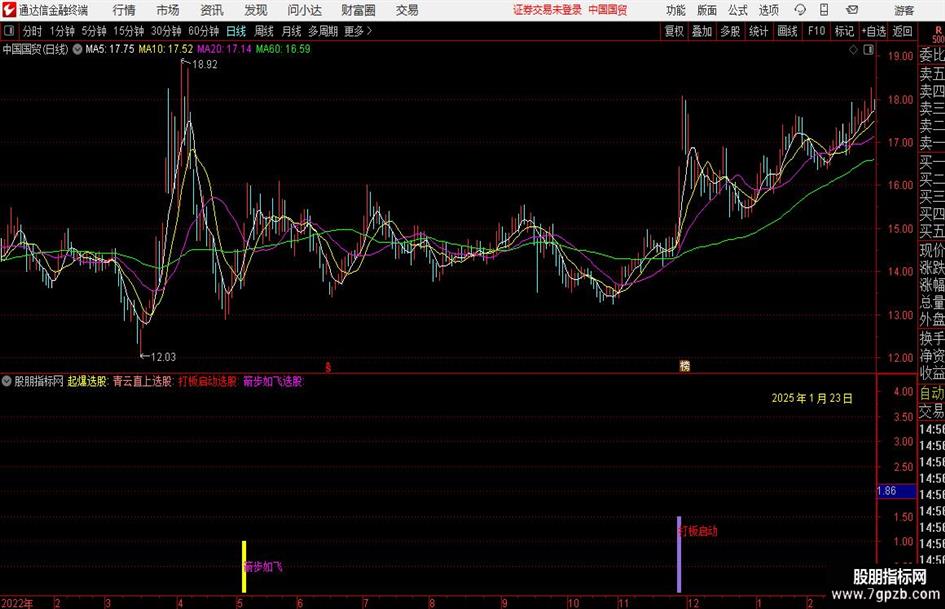Click the 榜 marker below the chart
This screenshot has height=609, width=945.
(x=685, y=365)
